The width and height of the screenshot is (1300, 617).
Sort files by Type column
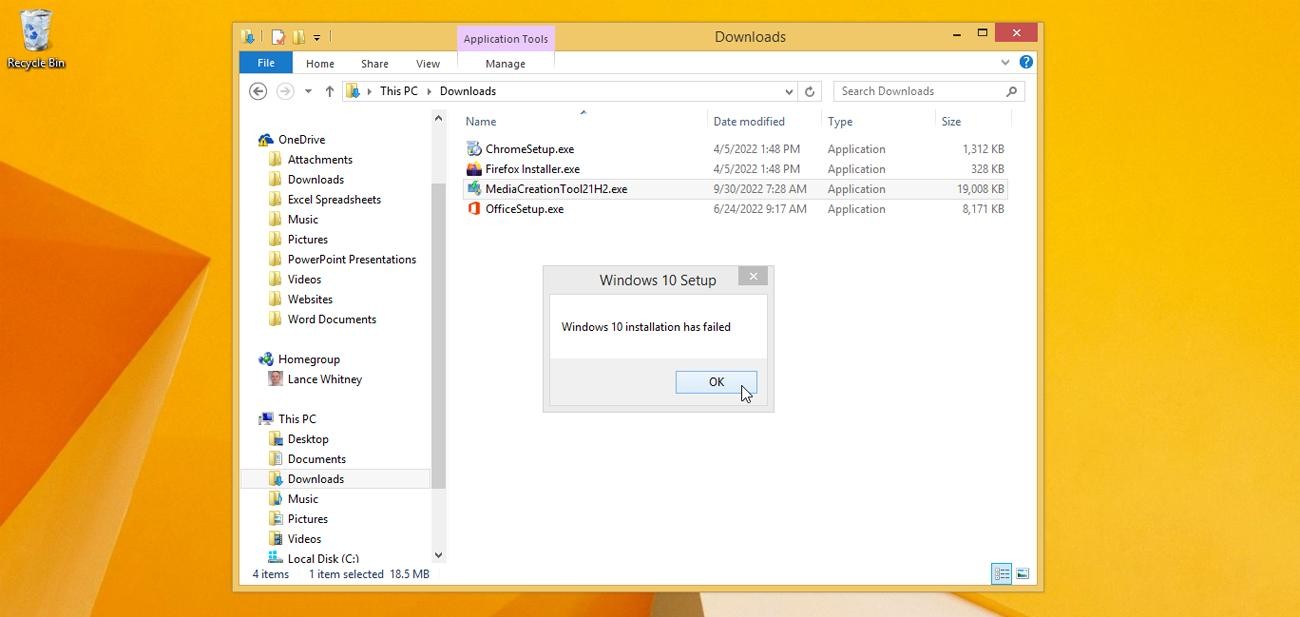840,121
